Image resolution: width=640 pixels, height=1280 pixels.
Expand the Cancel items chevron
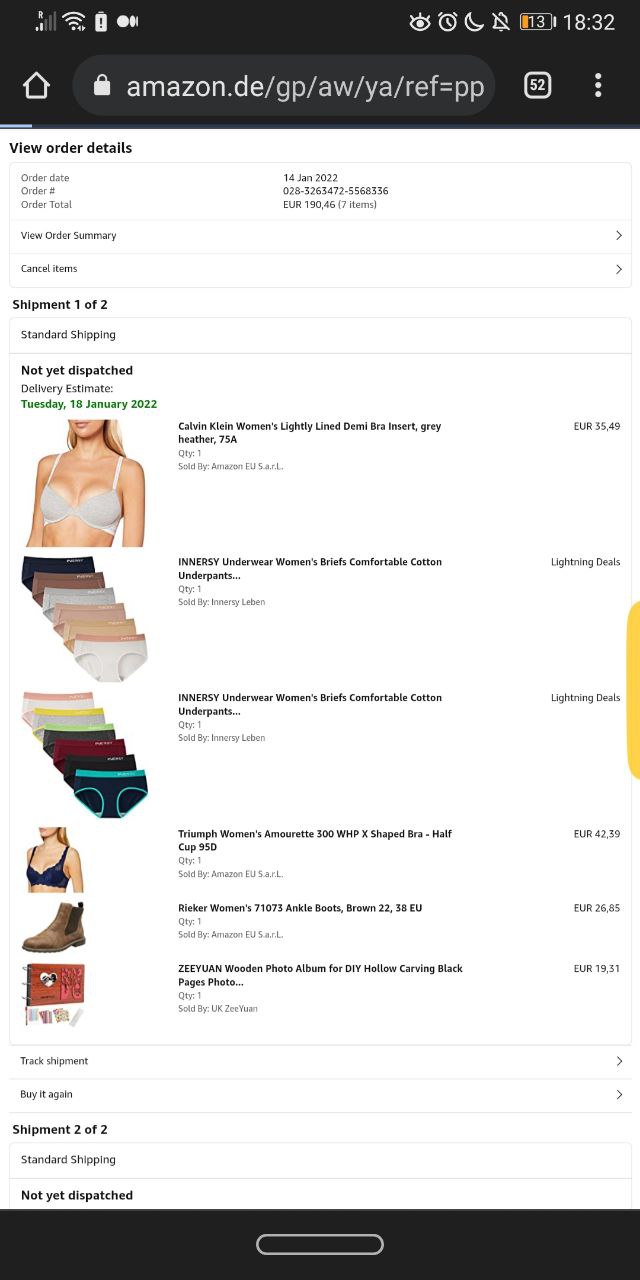[x=619, y=269]
